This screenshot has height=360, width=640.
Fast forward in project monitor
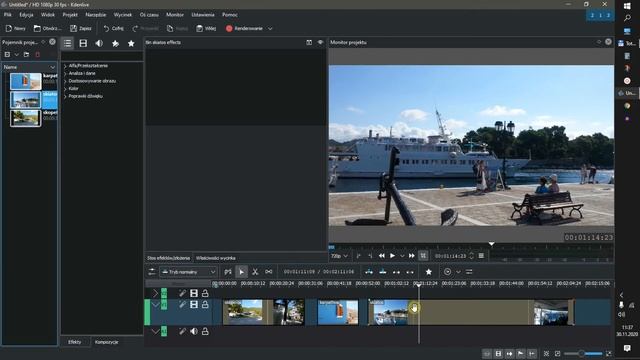(411, 256)
